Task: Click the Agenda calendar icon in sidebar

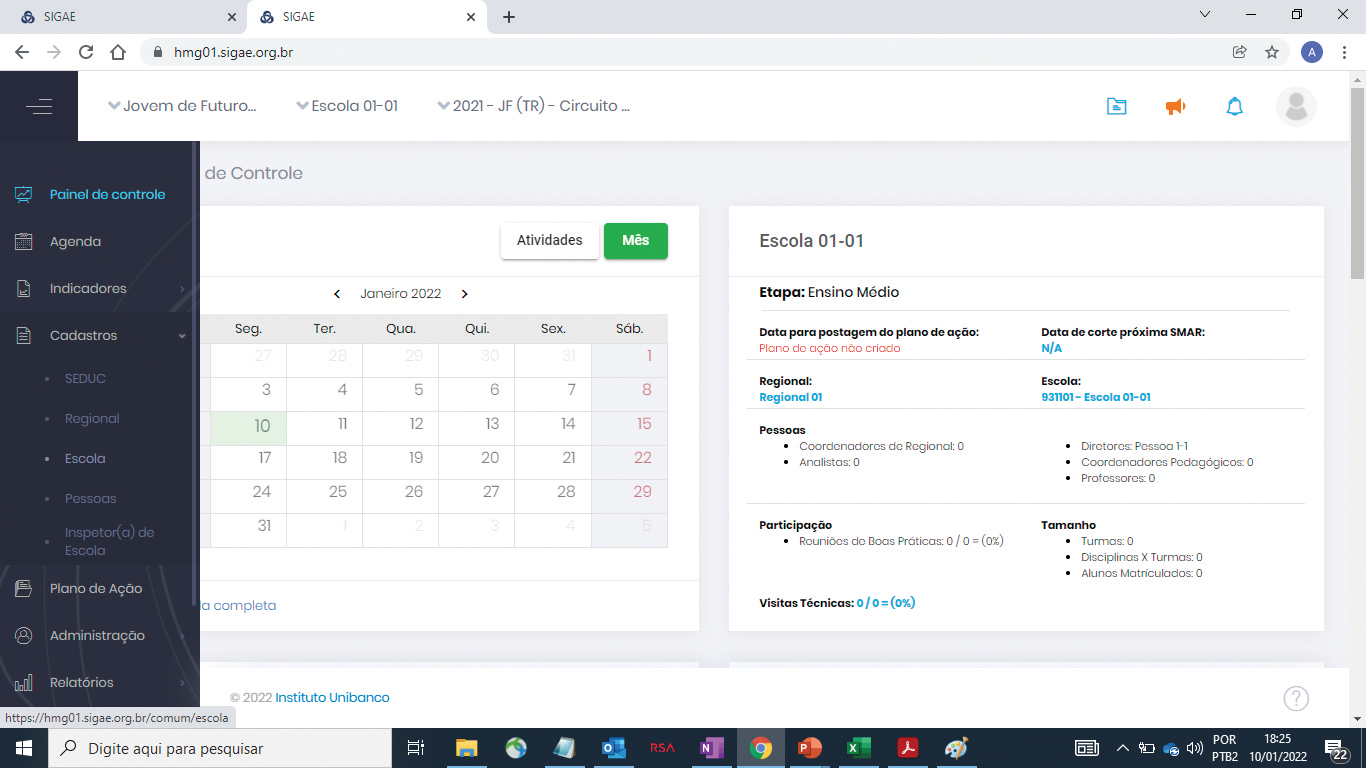Action: pyautogui.click(x=24, y=242)
